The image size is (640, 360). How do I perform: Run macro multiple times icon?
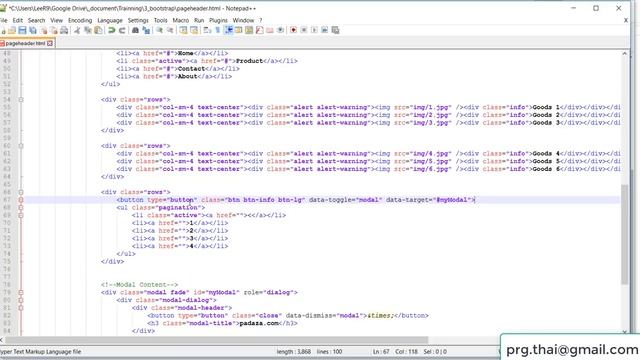[x=324, y=30]
